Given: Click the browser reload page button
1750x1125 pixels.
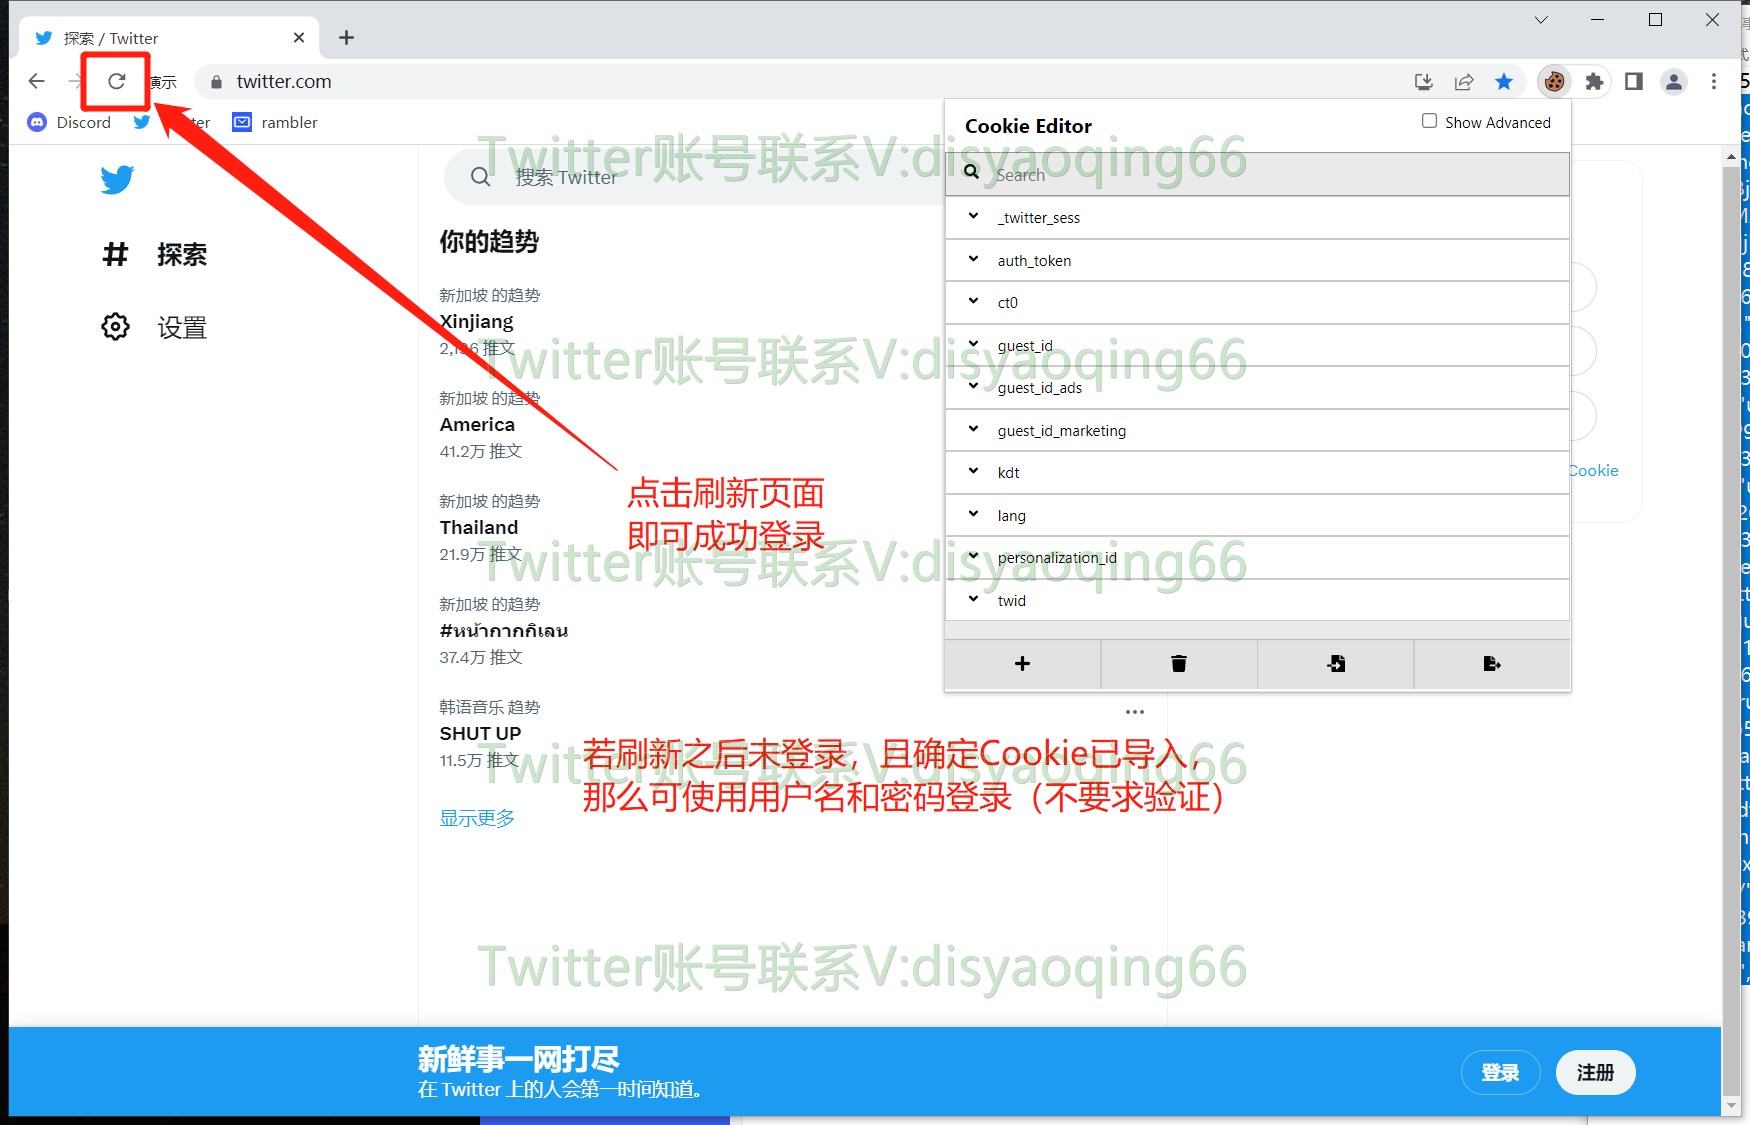Looking at the screenshot, I should coord(116,81).
